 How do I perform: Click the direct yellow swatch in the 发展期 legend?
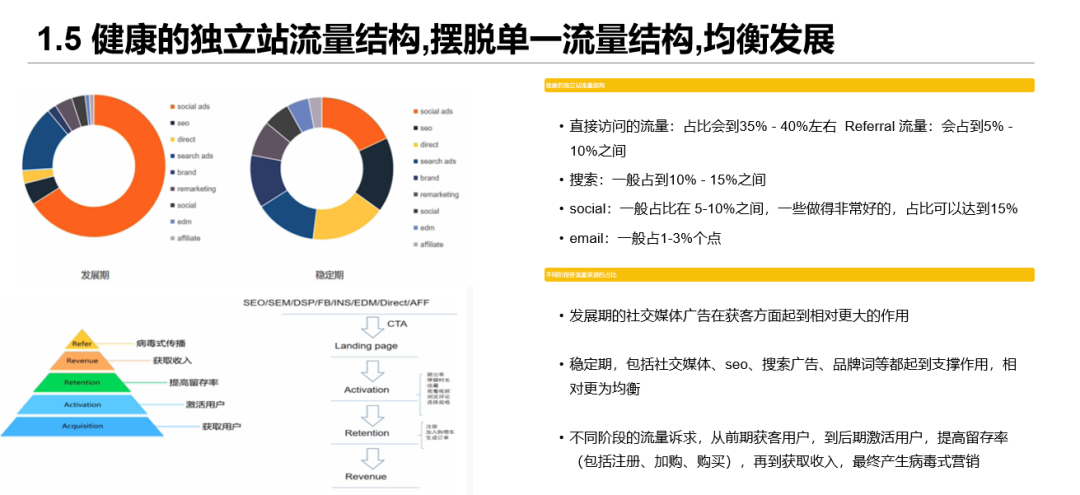(x=172, y=139)
